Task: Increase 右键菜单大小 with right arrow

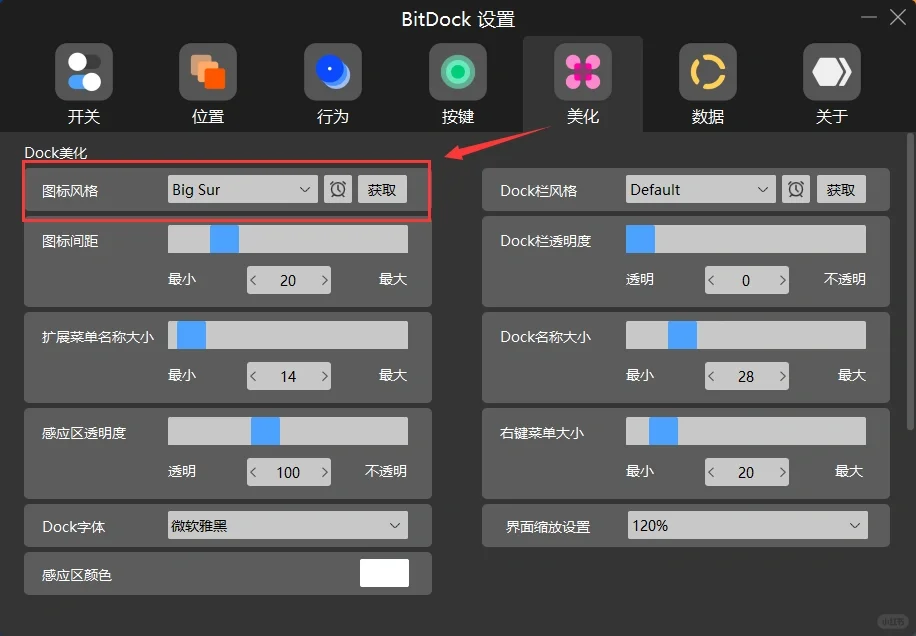Action: pos(782,472)
